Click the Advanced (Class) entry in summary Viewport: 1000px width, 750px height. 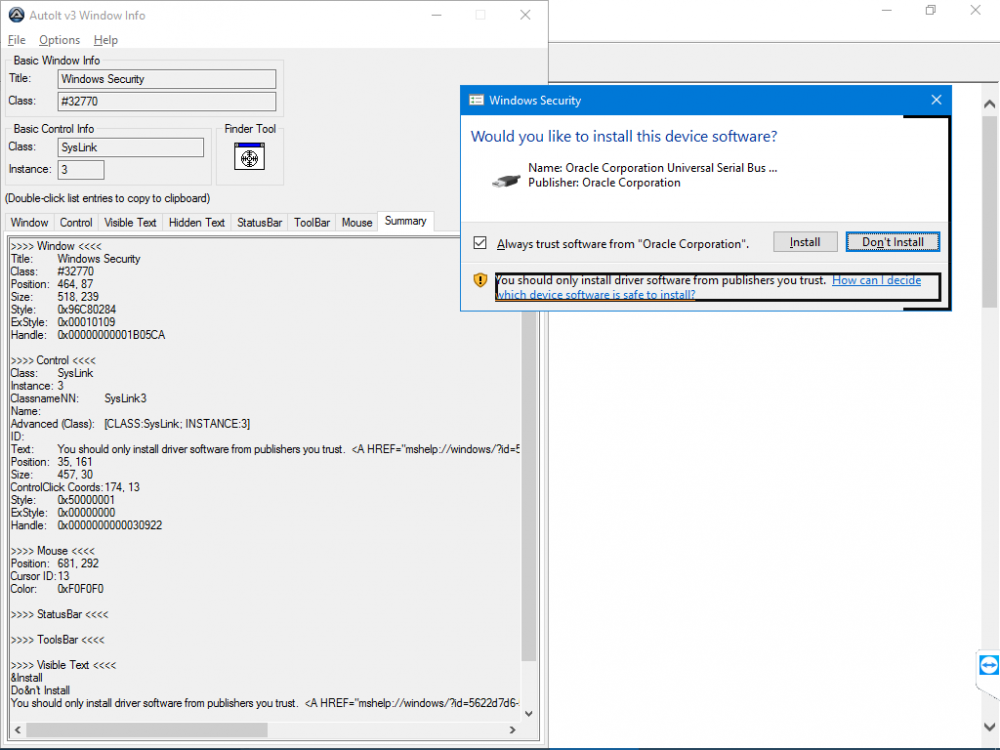[130, 424]
